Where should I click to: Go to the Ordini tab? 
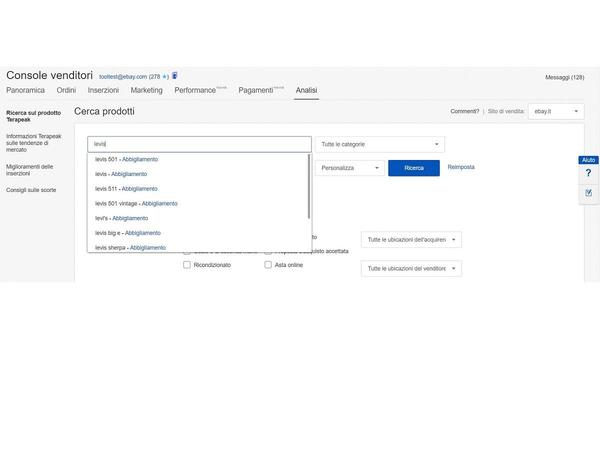click(x=66, y=90)
